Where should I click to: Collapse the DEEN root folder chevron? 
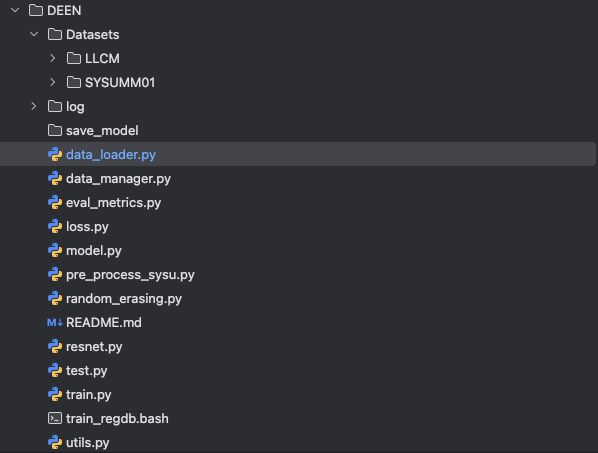click(15, 10)
